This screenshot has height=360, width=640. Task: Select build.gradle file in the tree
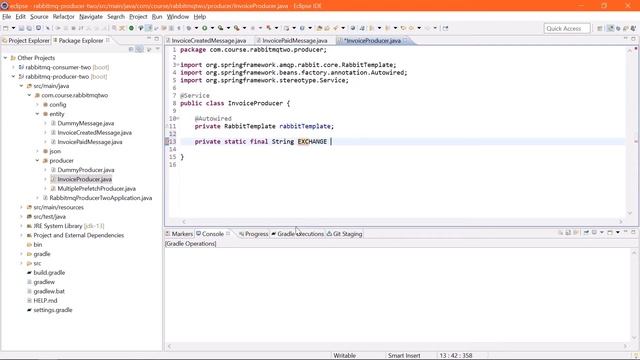pyautogui.click(x=49, y=273)
